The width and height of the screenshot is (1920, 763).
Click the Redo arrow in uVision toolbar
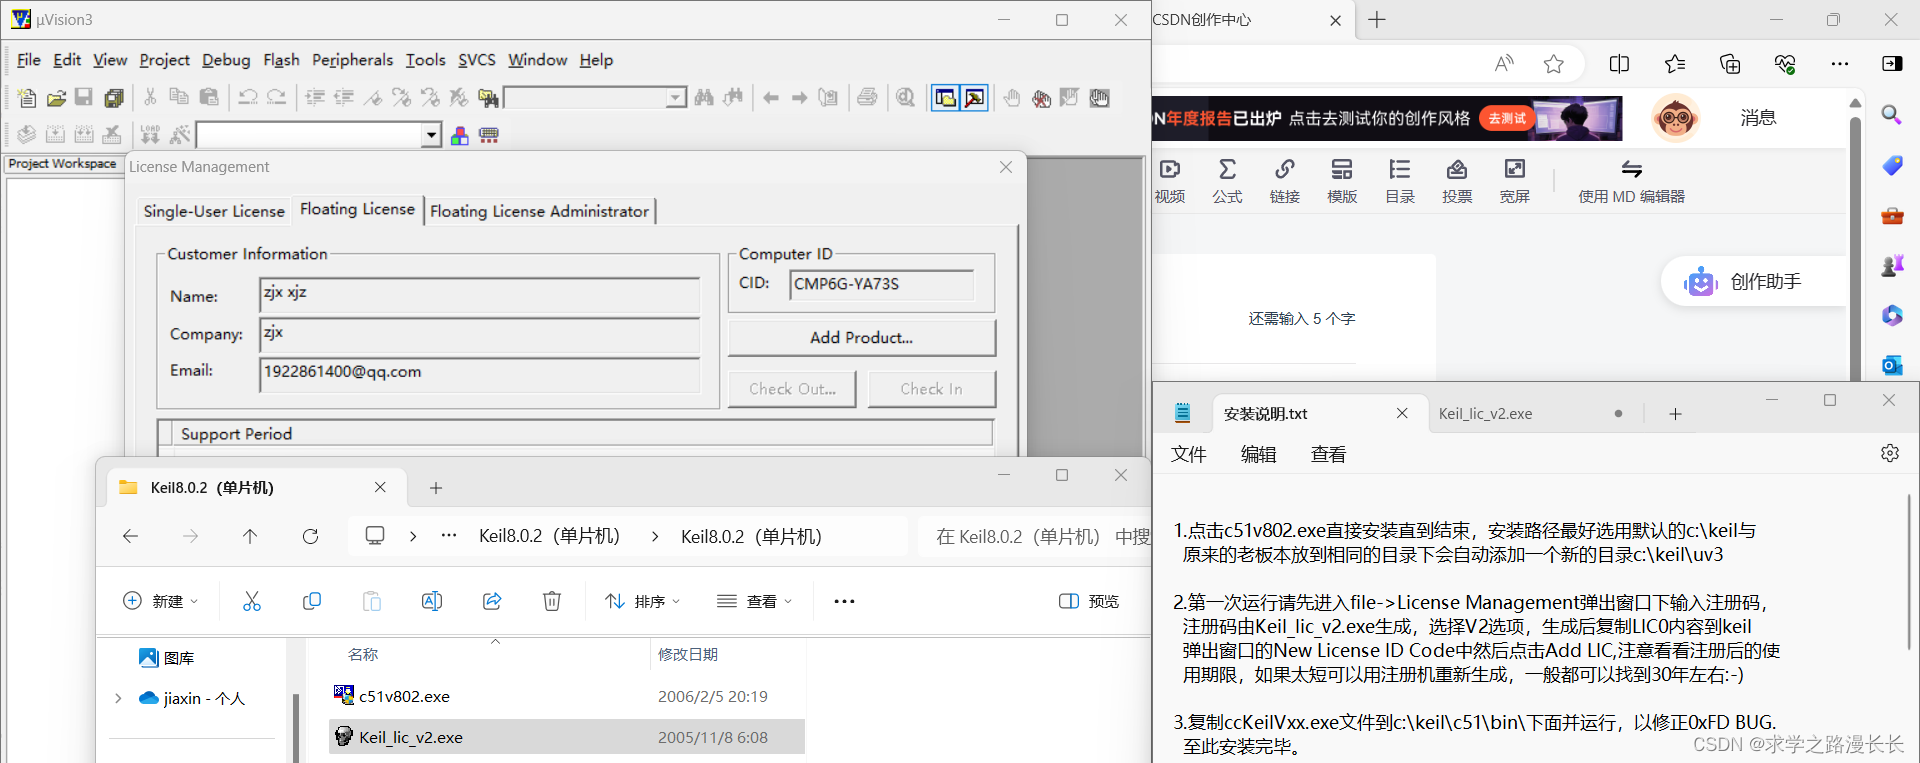277,97
